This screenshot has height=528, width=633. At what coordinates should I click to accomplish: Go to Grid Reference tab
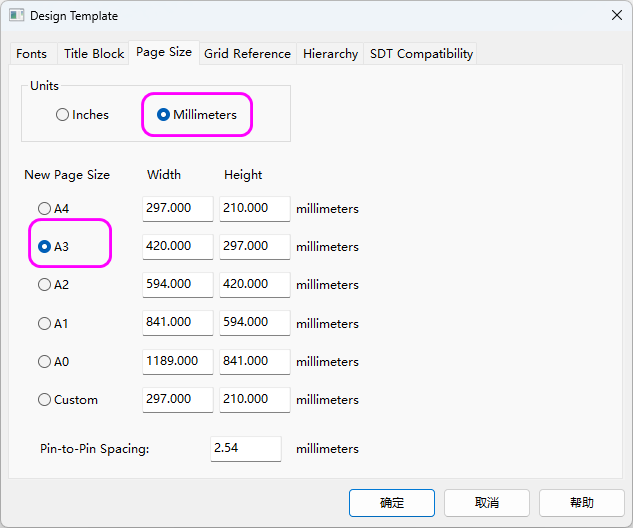pos(247,54)
